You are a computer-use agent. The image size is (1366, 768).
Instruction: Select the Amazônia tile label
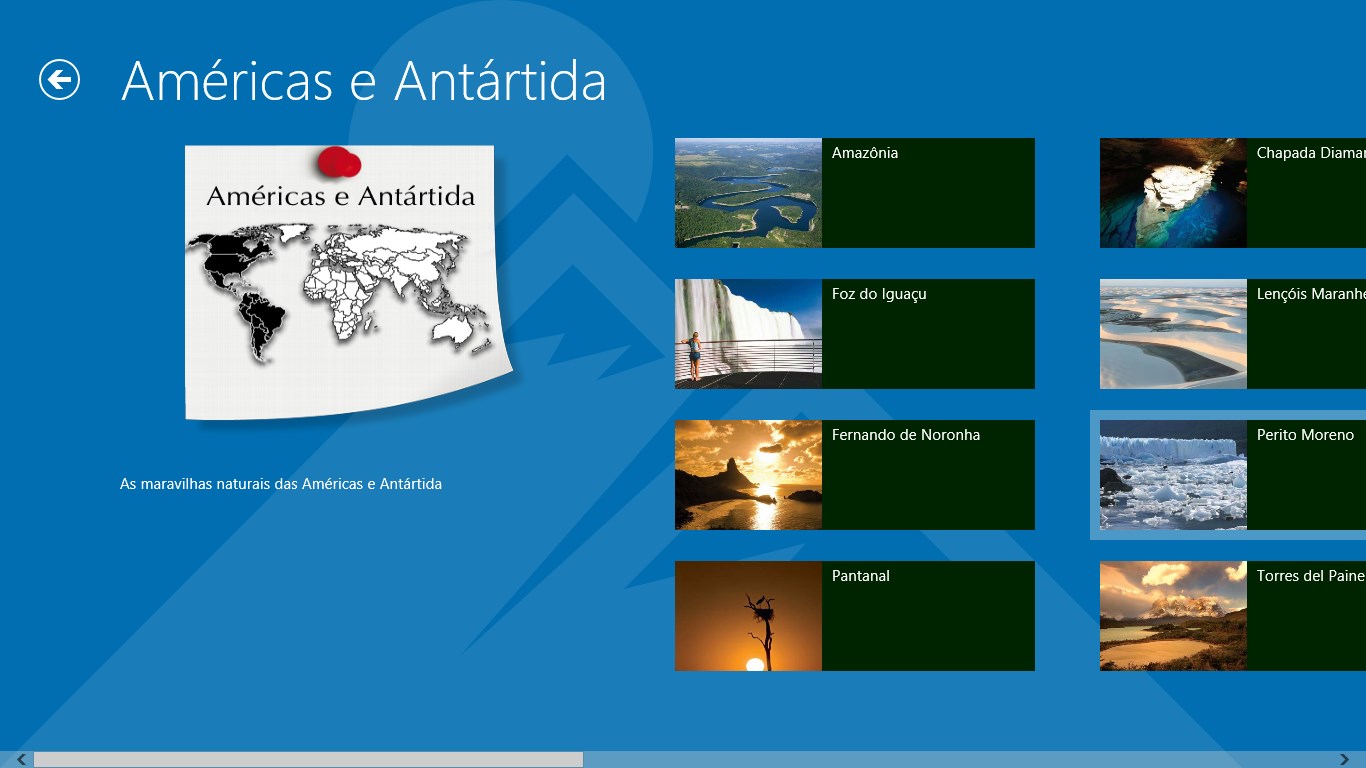[865, 153]
